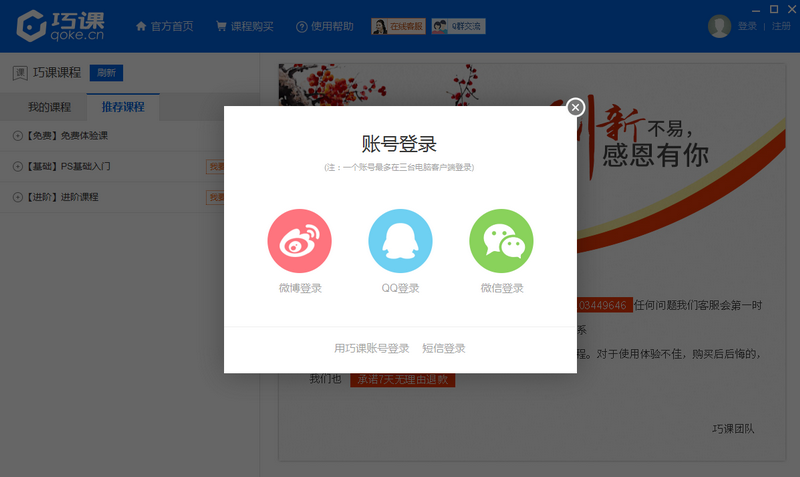
Task: Click the orange button beside PS基础入门
Action: (215, 166)
